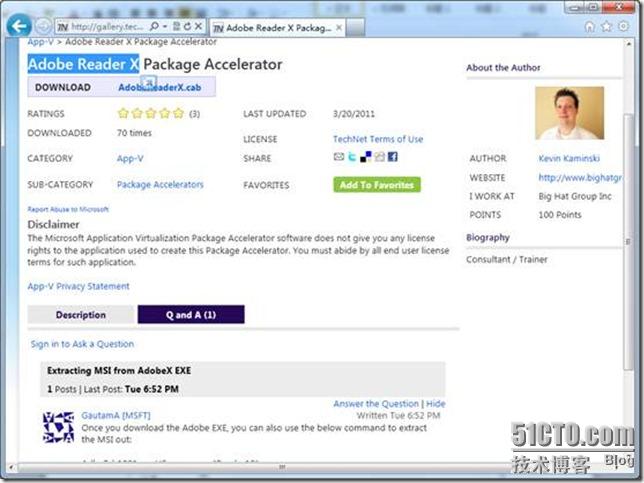Click the author profile photo
The width and height of the screenshot is (644, 483).
pyautogui.click(x=569, y=113)
